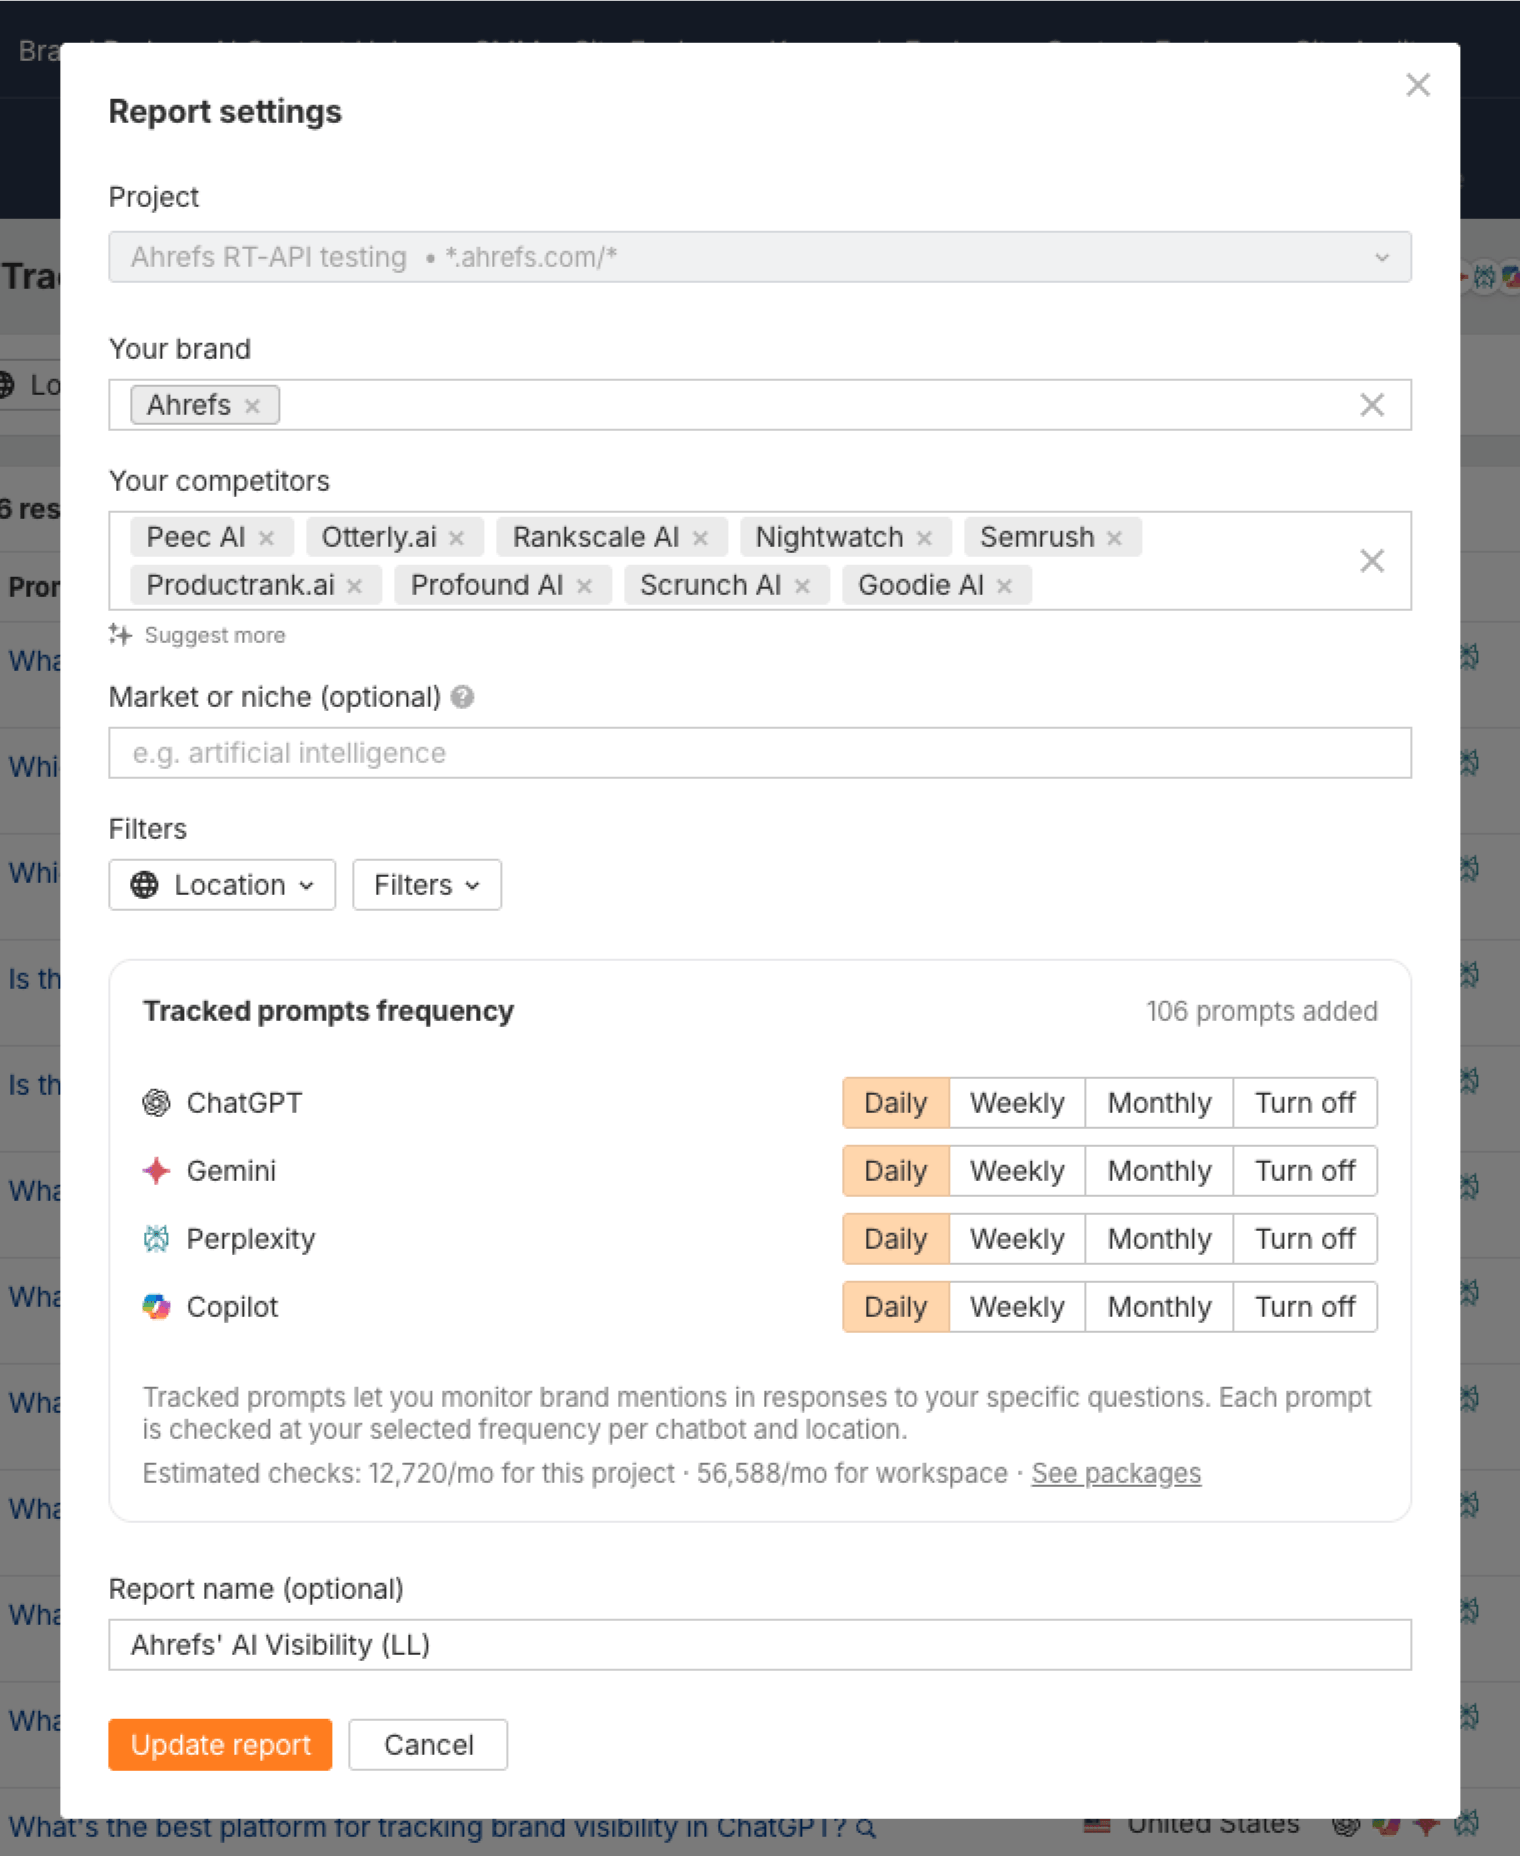Turn off ChatGPT tracking
The width and height of the screenshot is (1520, 1856).
pos(1305,1103)
